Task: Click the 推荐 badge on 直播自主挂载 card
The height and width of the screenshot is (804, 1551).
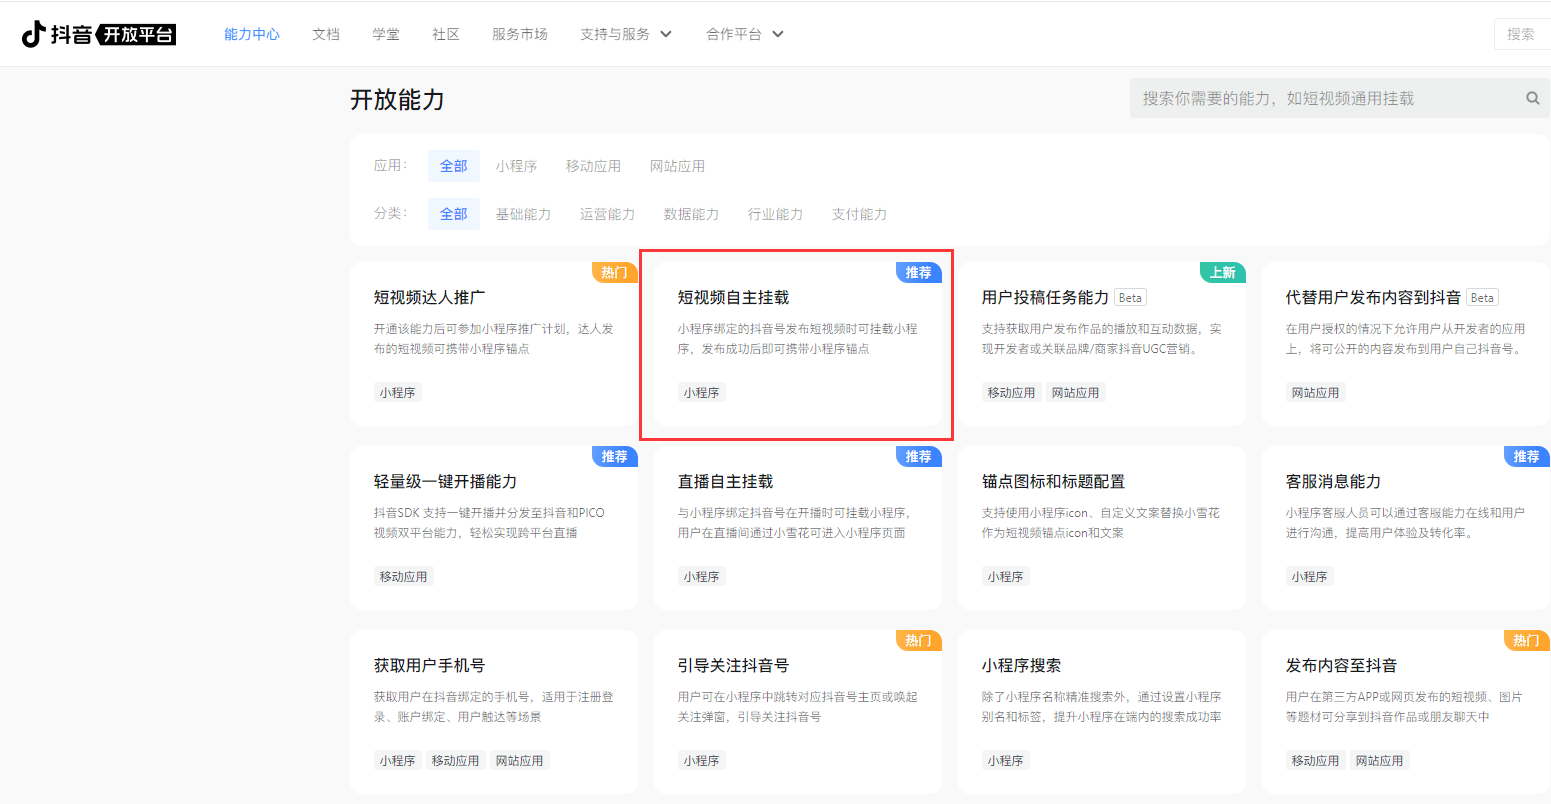Action: [x=918, y=457]
